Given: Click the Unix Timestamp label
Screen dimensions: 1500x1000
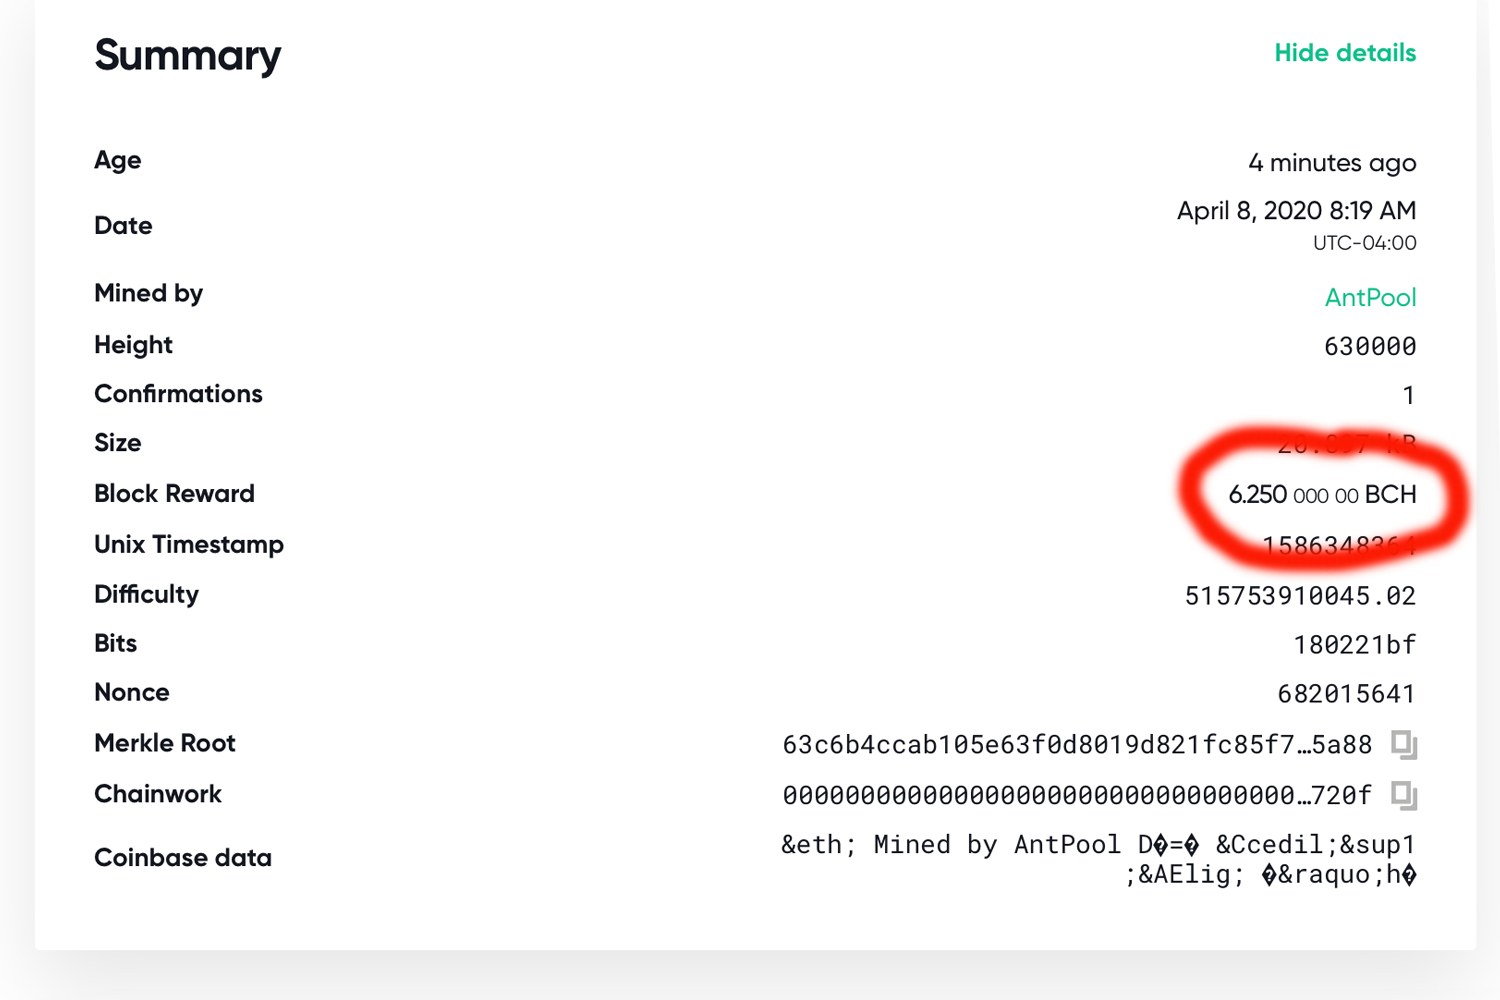Looking at the screenshot, I should coord(189,545).
